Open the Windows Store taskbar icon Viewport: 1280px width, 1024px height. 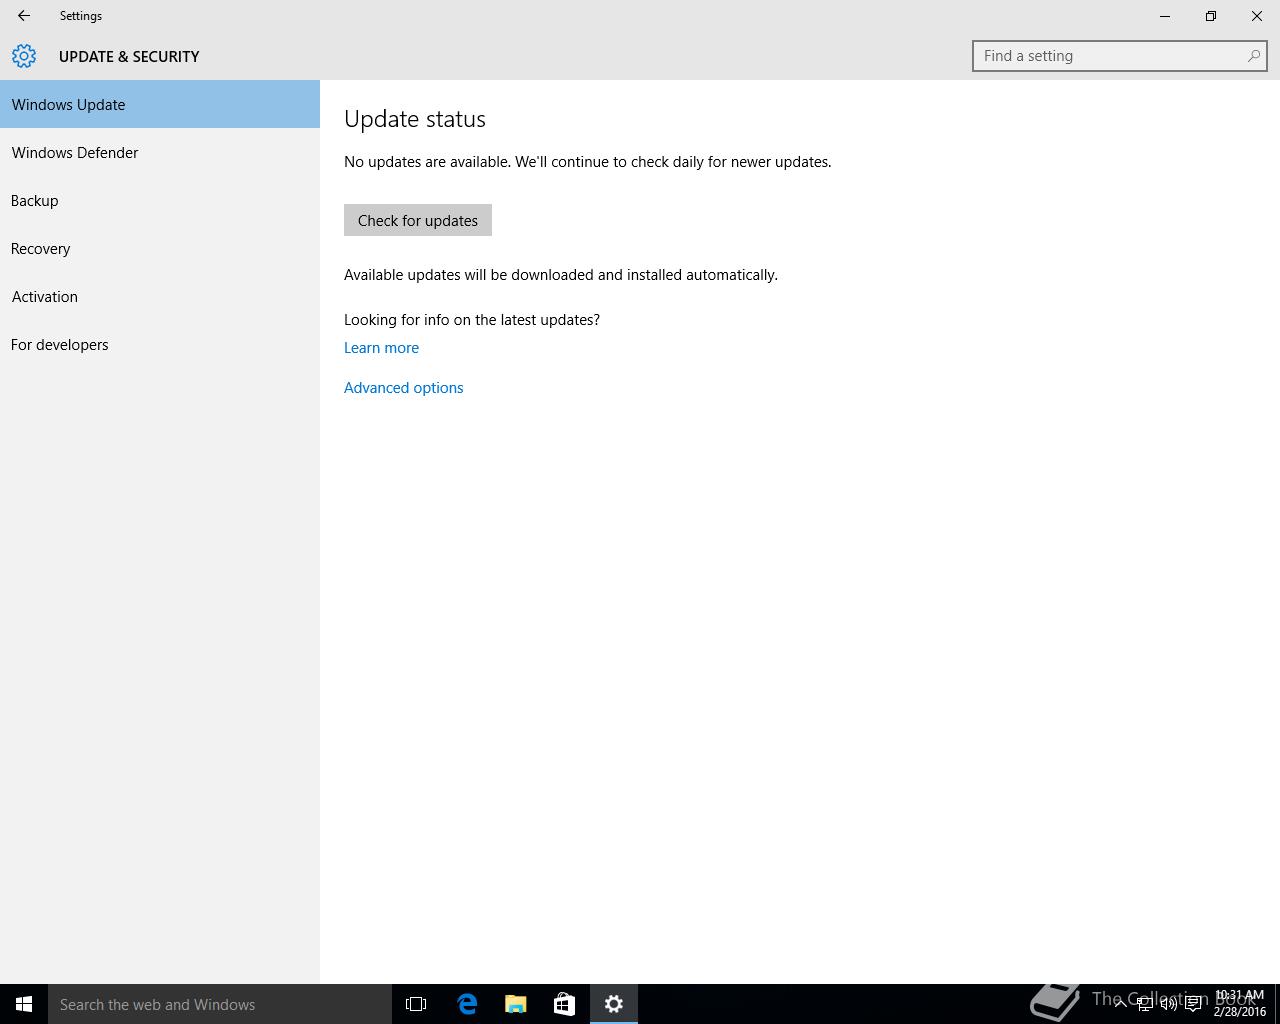pyautogui.click(x=564, y=1004)
